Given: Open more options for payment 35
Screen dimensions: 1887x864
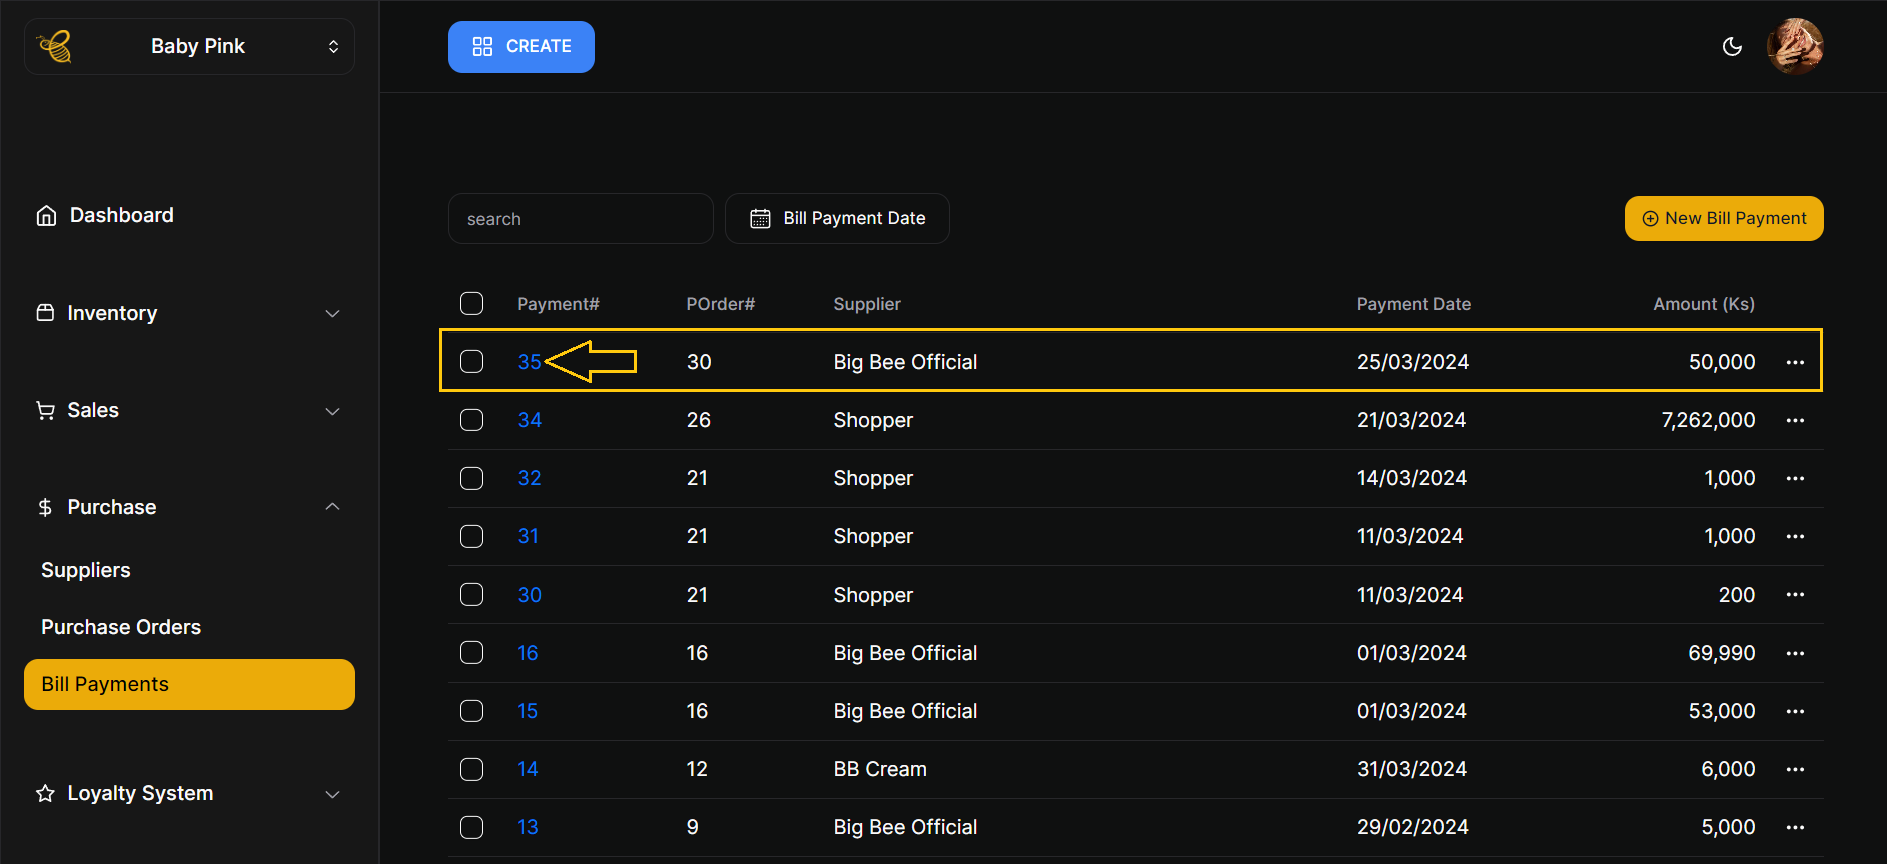Looking at the screenshot, I should (1795, 362).
